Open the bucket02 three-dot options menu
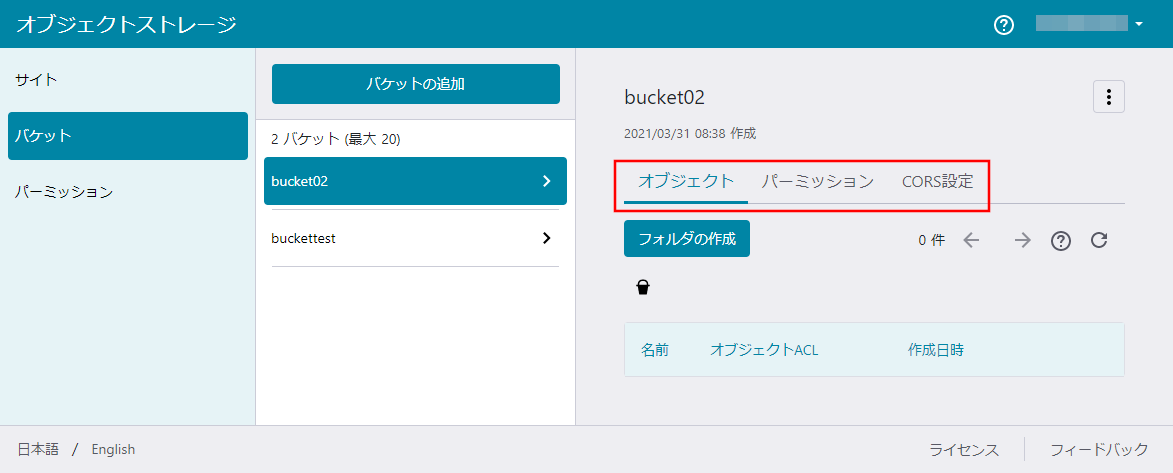Viewport: 1173px width, 473px height. tap(1108, 97)
